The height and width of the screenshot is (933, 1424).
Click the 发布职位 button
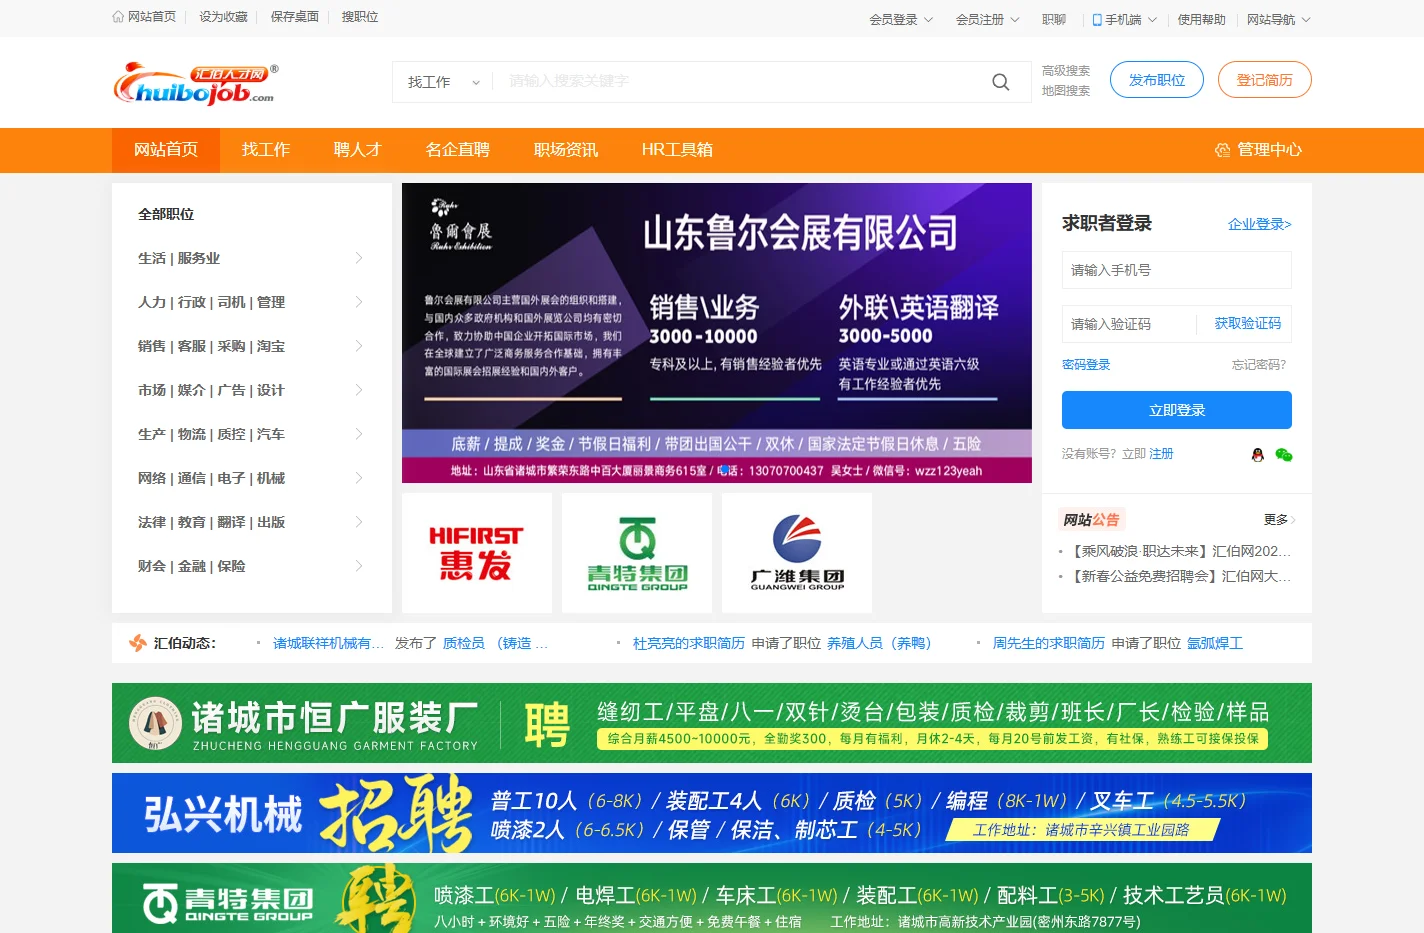pyautogui.click(x=1157, y=80)
